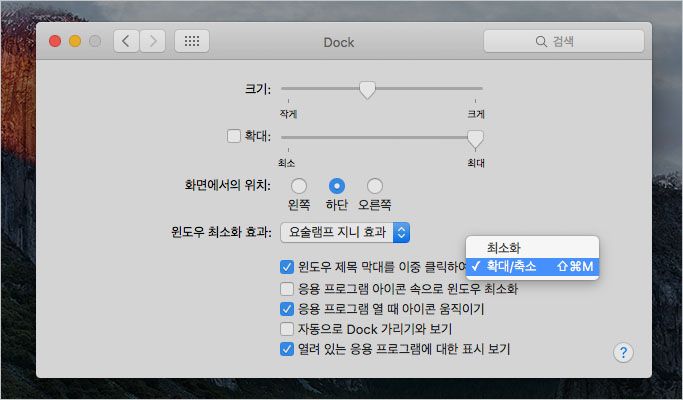Click the 크기 size slider thumb
This screenshot has height=400, width=683.
click(367, 90)
